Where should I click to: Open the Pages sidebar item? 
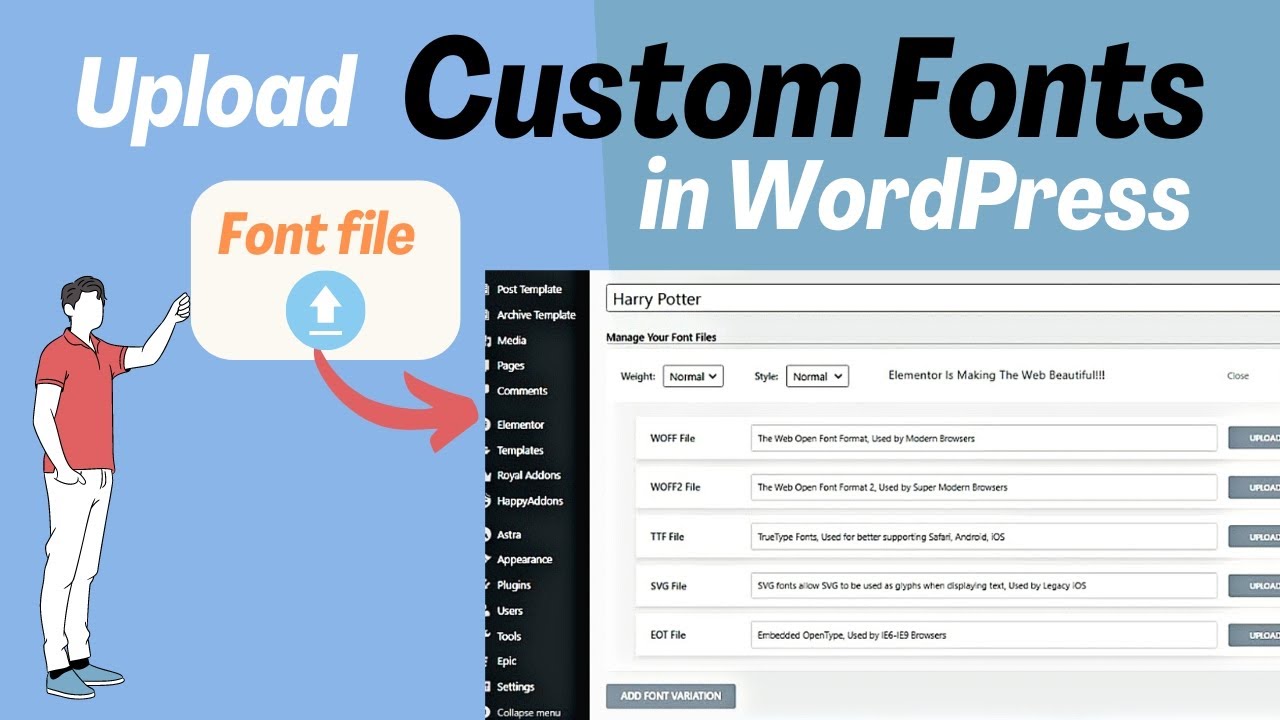(511, 366)
